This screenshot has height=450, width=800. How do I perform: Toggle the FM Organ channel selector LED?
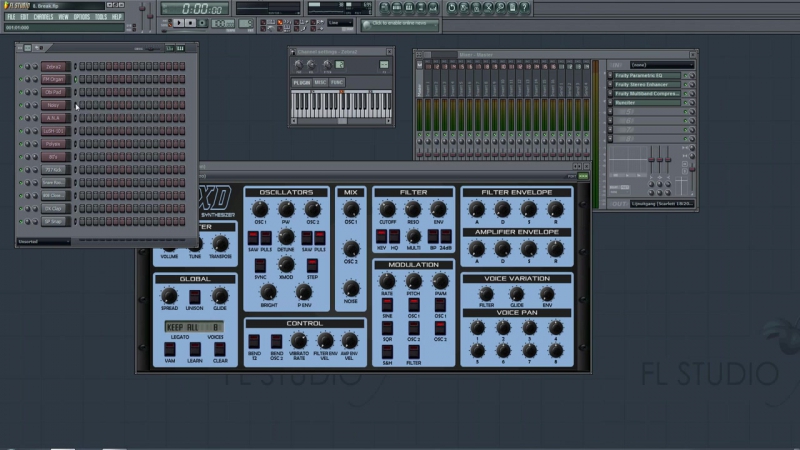point(76,79)
